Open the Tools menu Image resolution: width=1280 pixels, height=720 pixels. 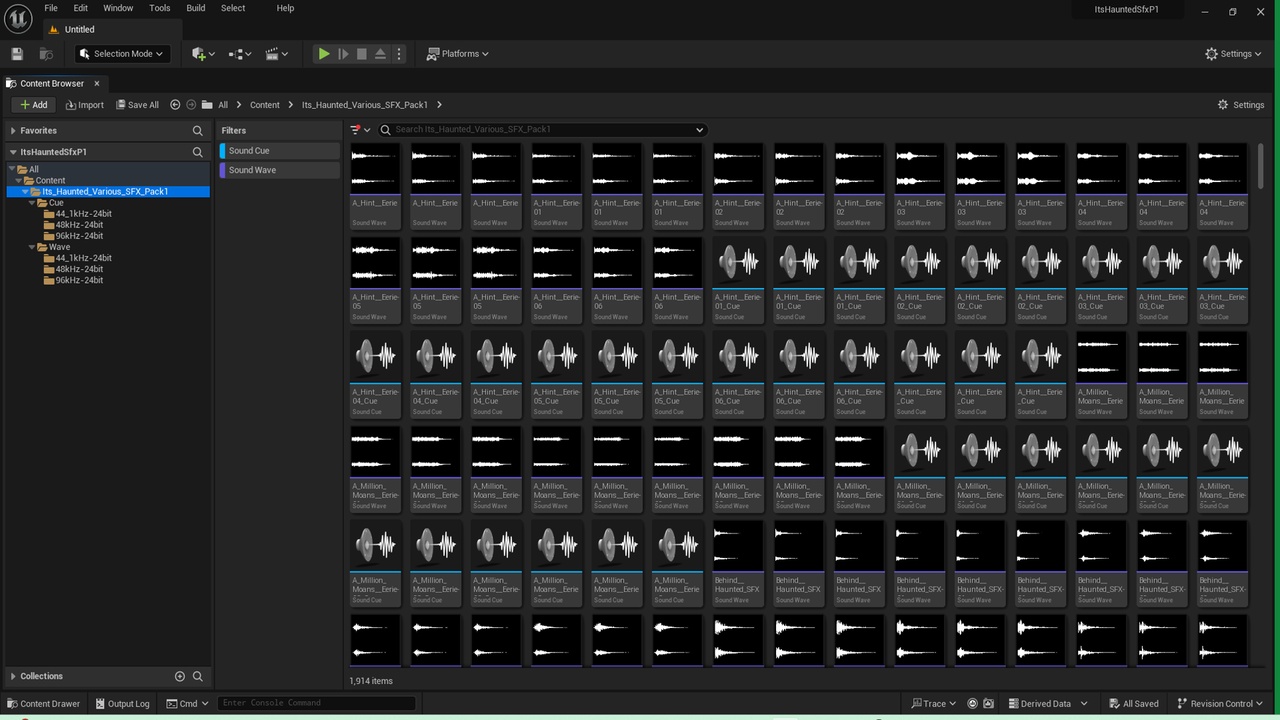pos(160,8)
